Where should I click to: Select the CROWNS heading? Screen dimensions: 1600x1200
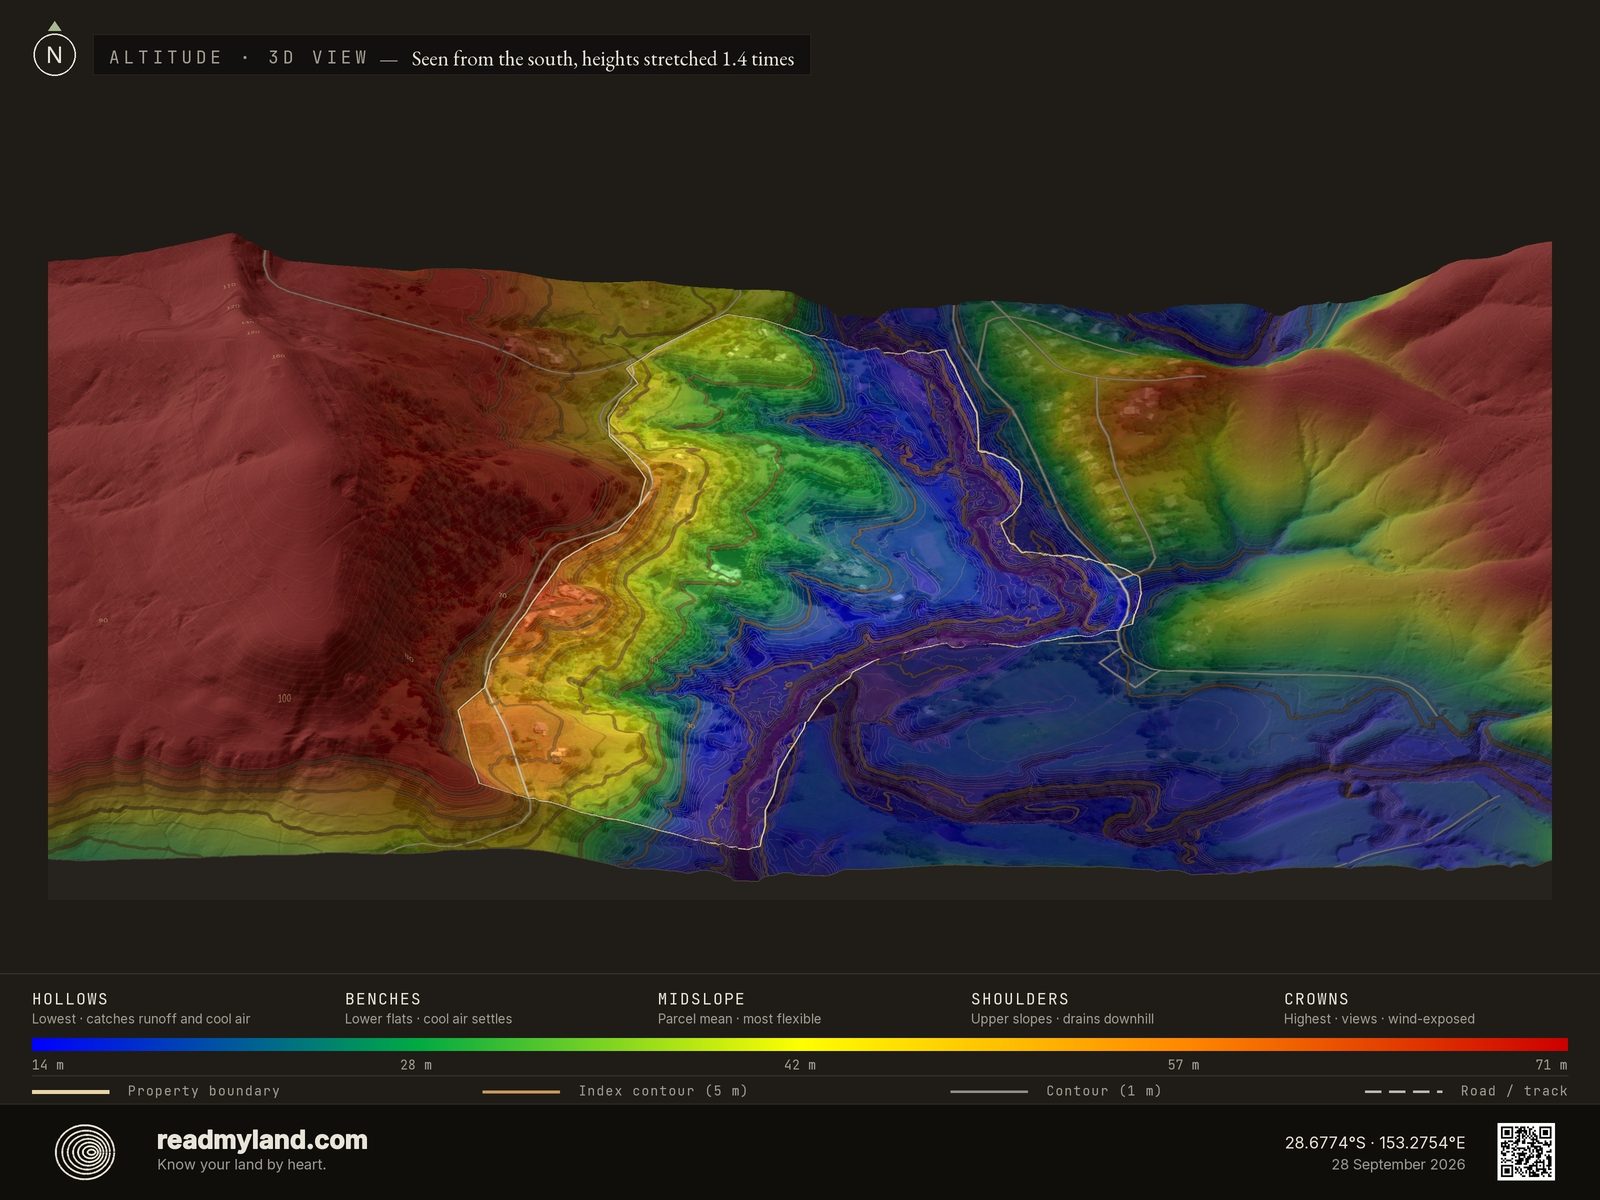tap(1316, 999)
